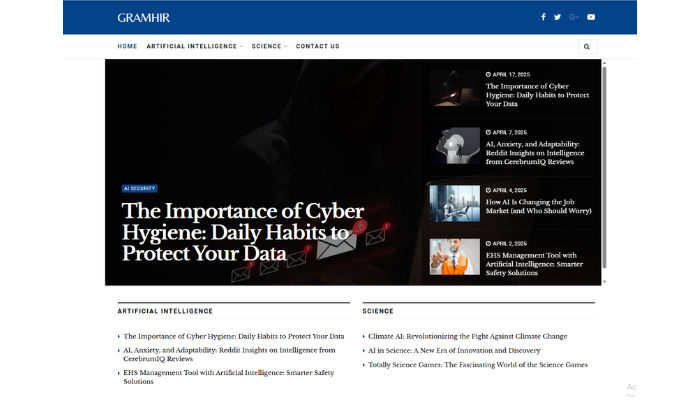Screen dimensions: 700x400
Task: Click the slider scrollbar up arrow
Action: (604, 63)
